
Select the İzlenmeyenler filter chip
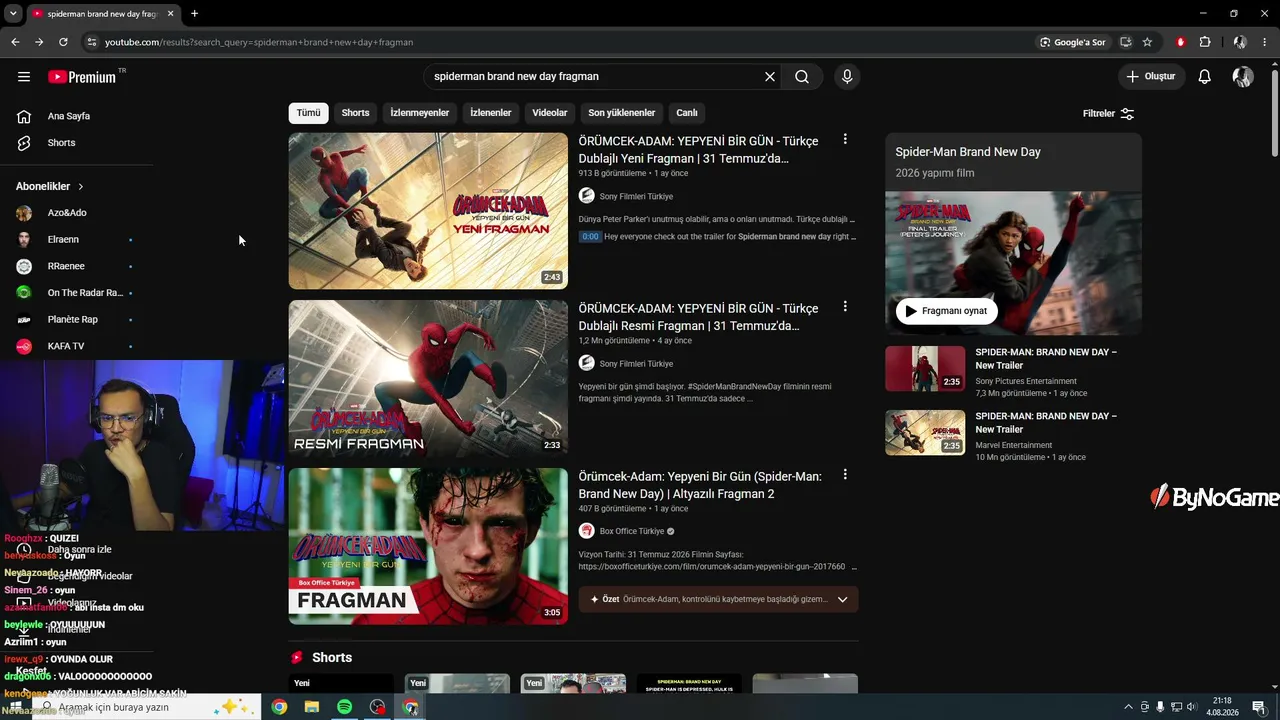tap(420, 113)
